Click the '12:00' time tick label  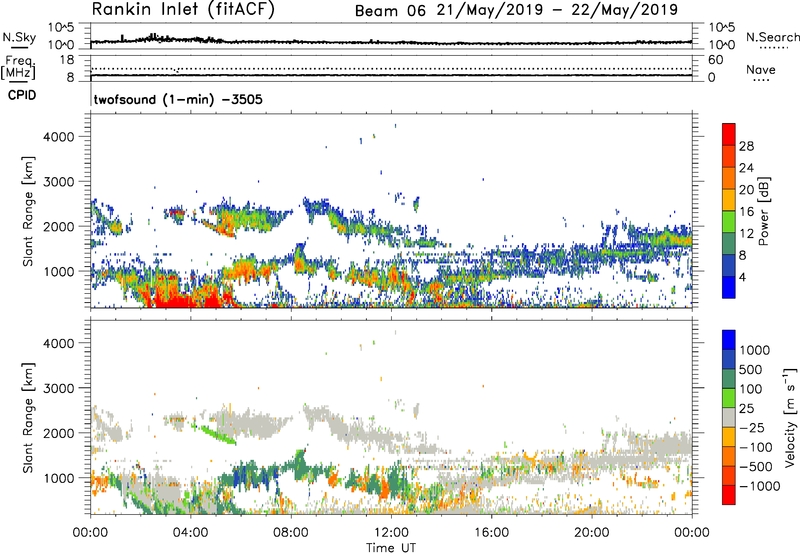coord(391,533)
